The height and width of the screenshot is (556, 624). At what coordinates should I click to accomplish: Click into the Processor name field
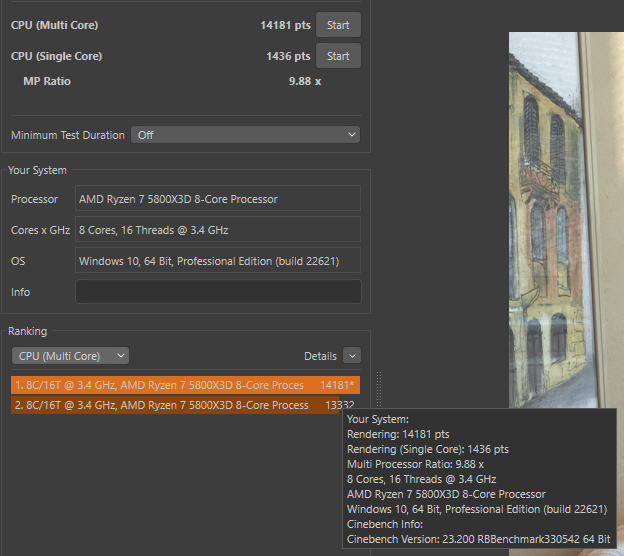tap(218, 198)
